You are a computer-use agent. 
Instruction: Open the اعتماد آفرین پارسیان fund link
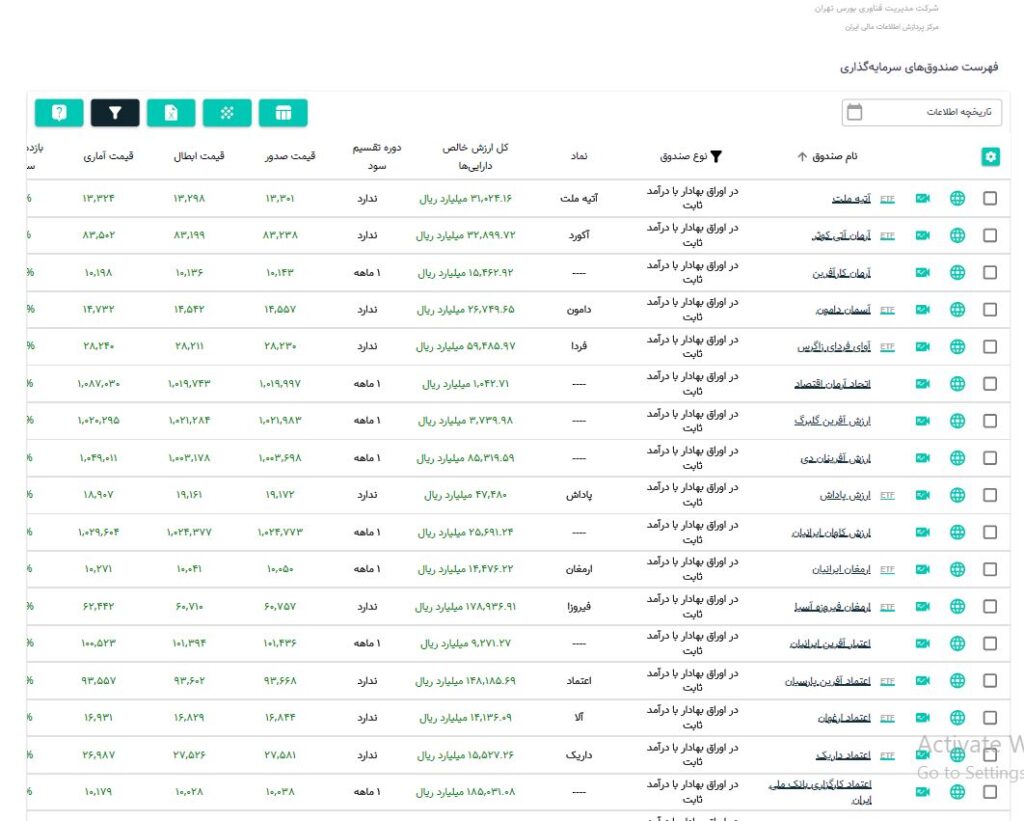[x=828, y=681]
